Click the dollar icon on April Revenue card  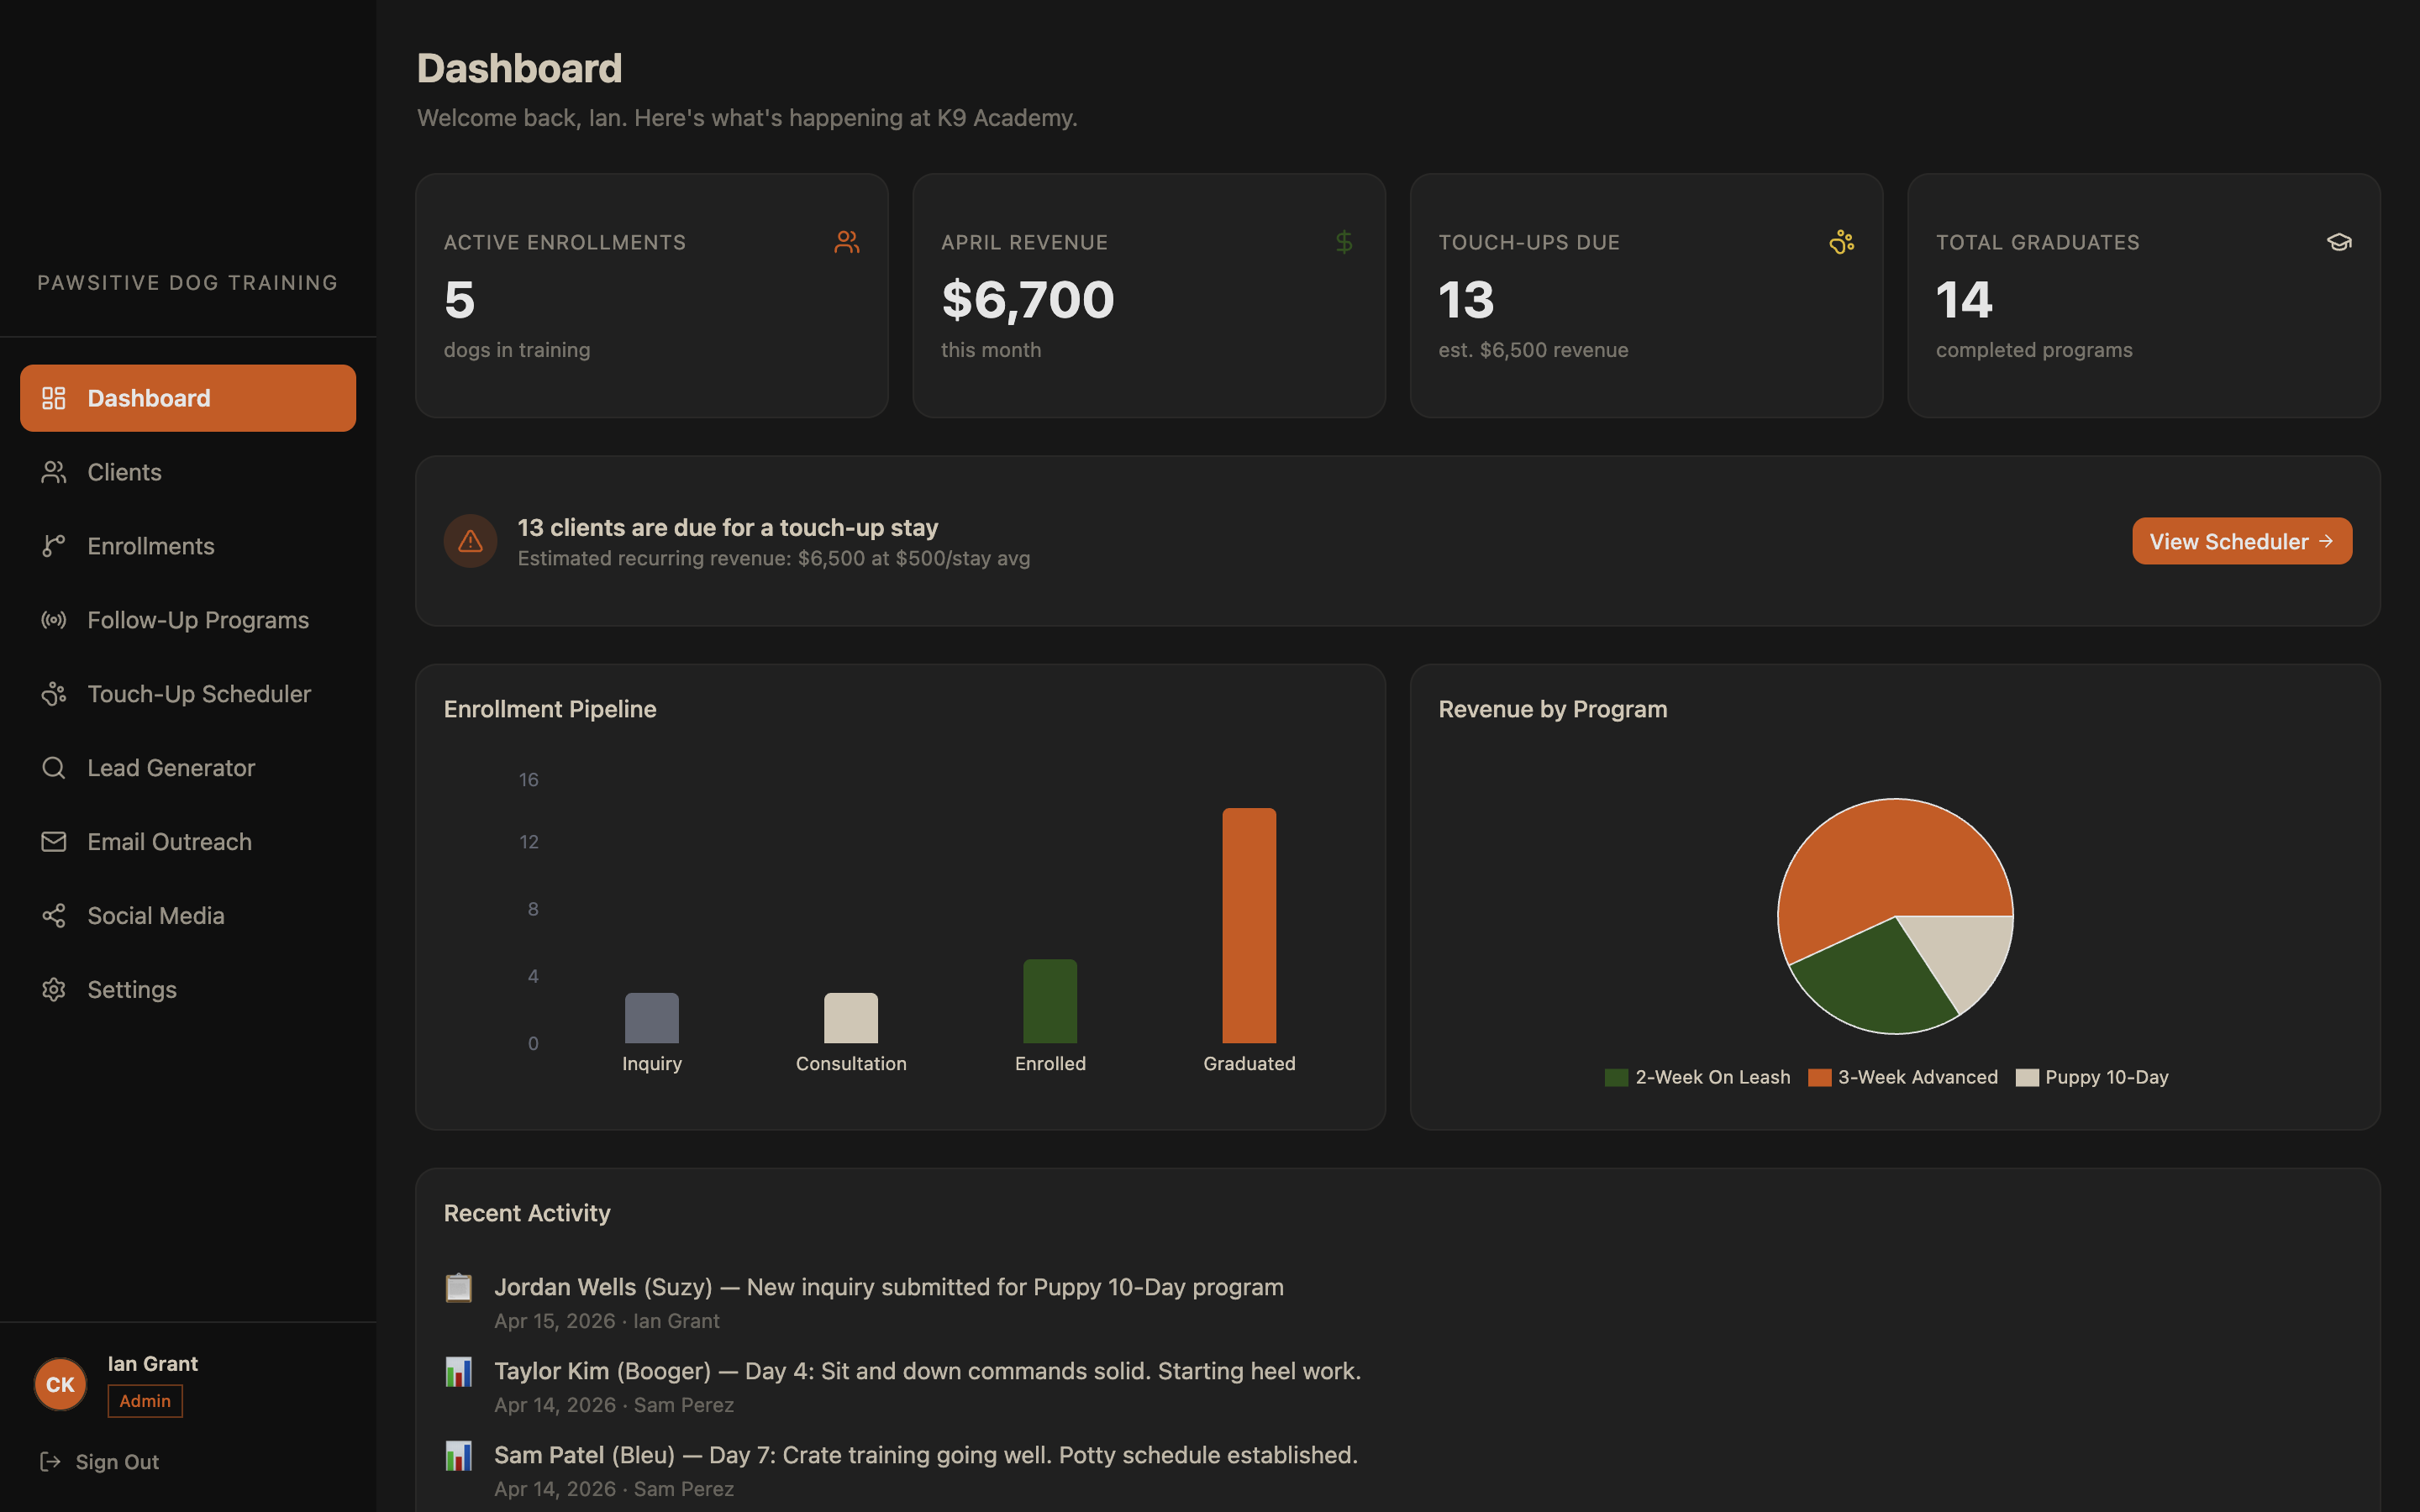[x=1344, y=241]
